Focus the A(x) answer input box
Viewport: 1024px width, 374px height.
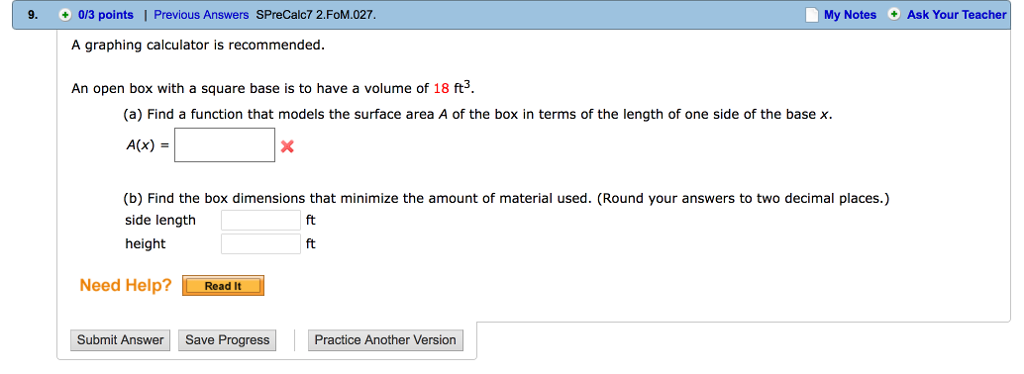point(225,145)
